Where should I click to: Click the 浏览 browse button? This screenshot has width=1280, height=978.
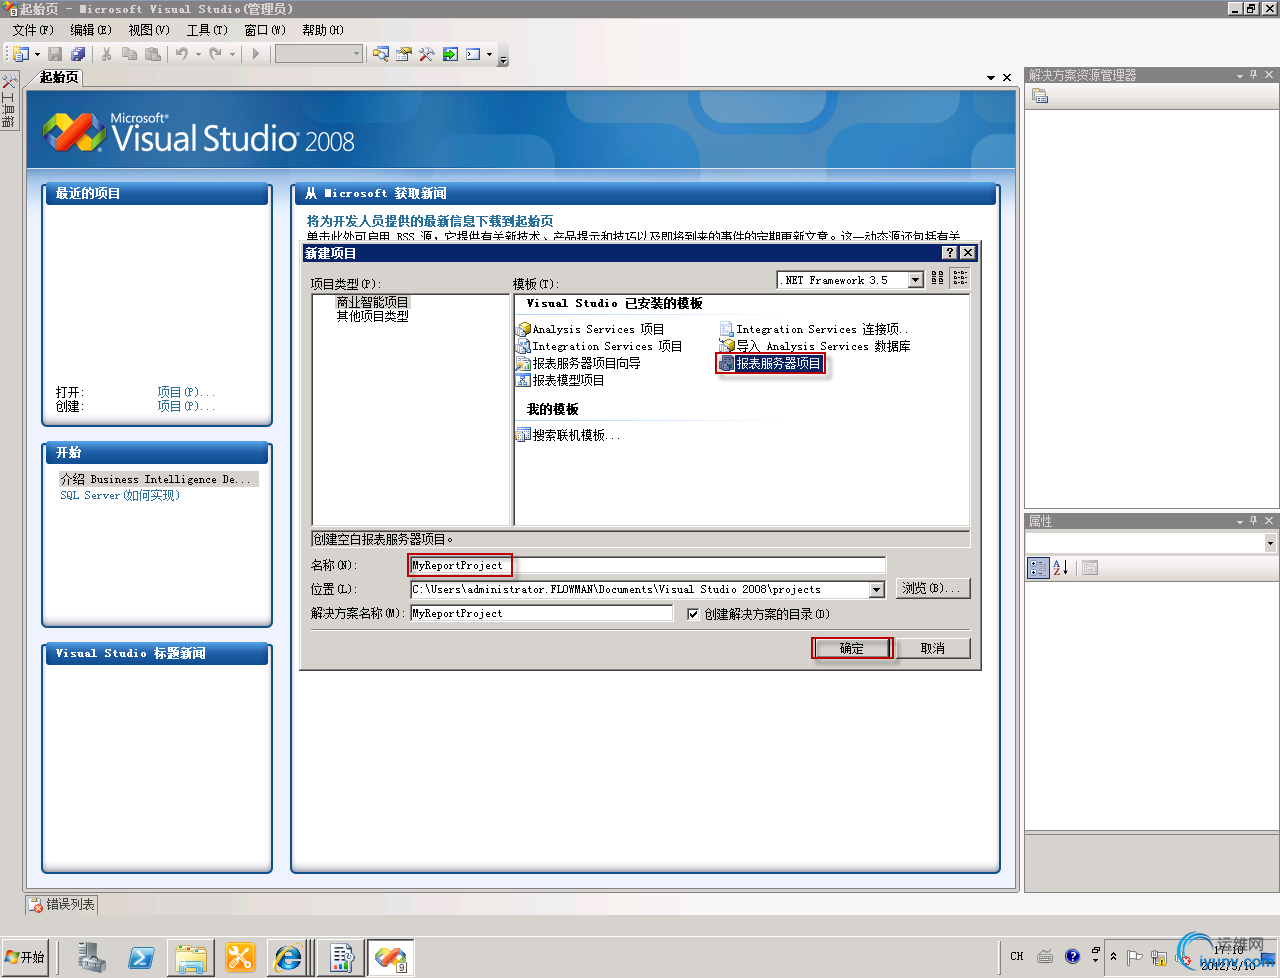(x=932, y=589)
